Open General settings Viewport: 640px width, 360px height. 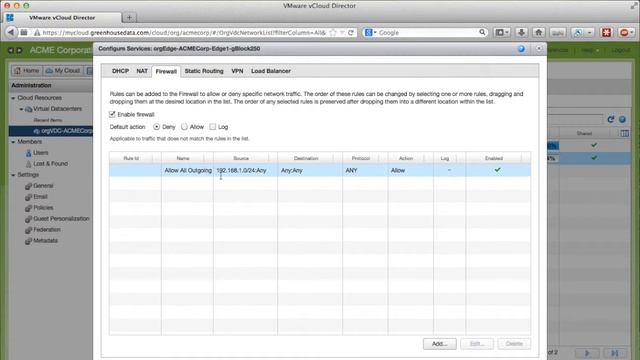pos(43,186)
